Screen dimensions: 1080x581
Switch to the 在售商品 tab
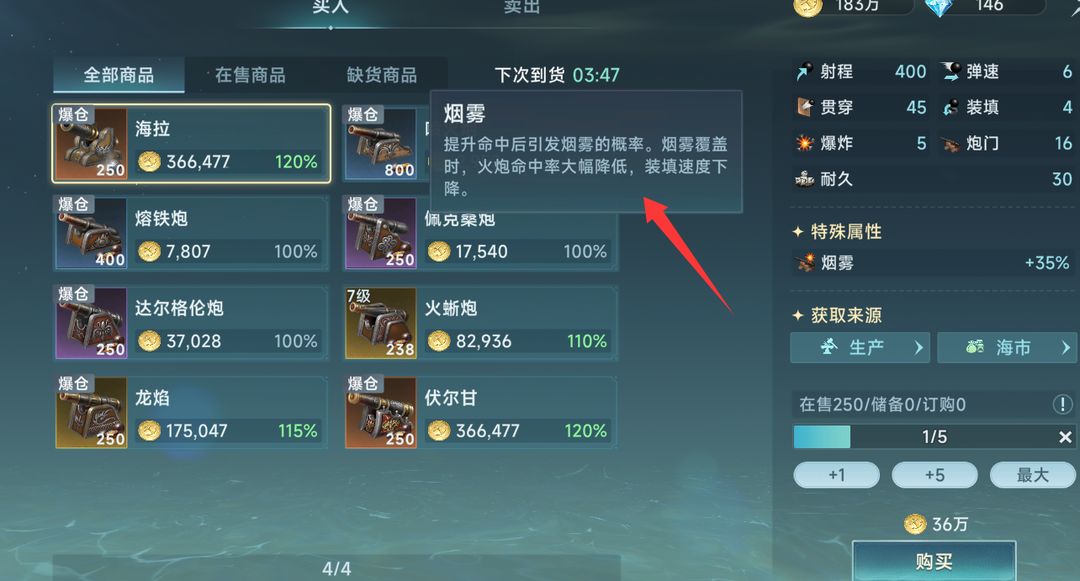coord(250,75)
